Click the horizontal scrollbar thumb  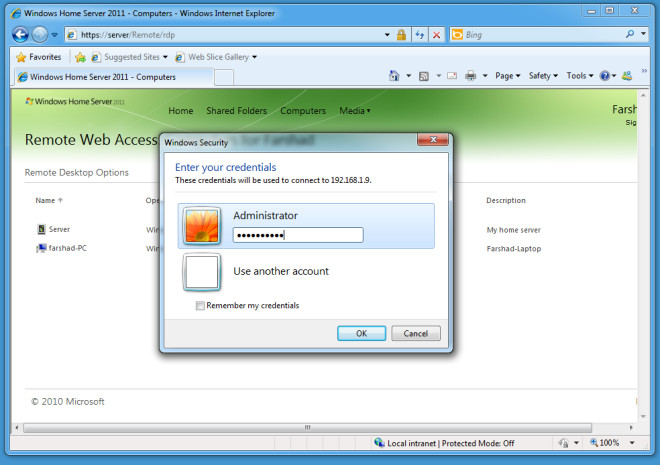pos(308,428)
